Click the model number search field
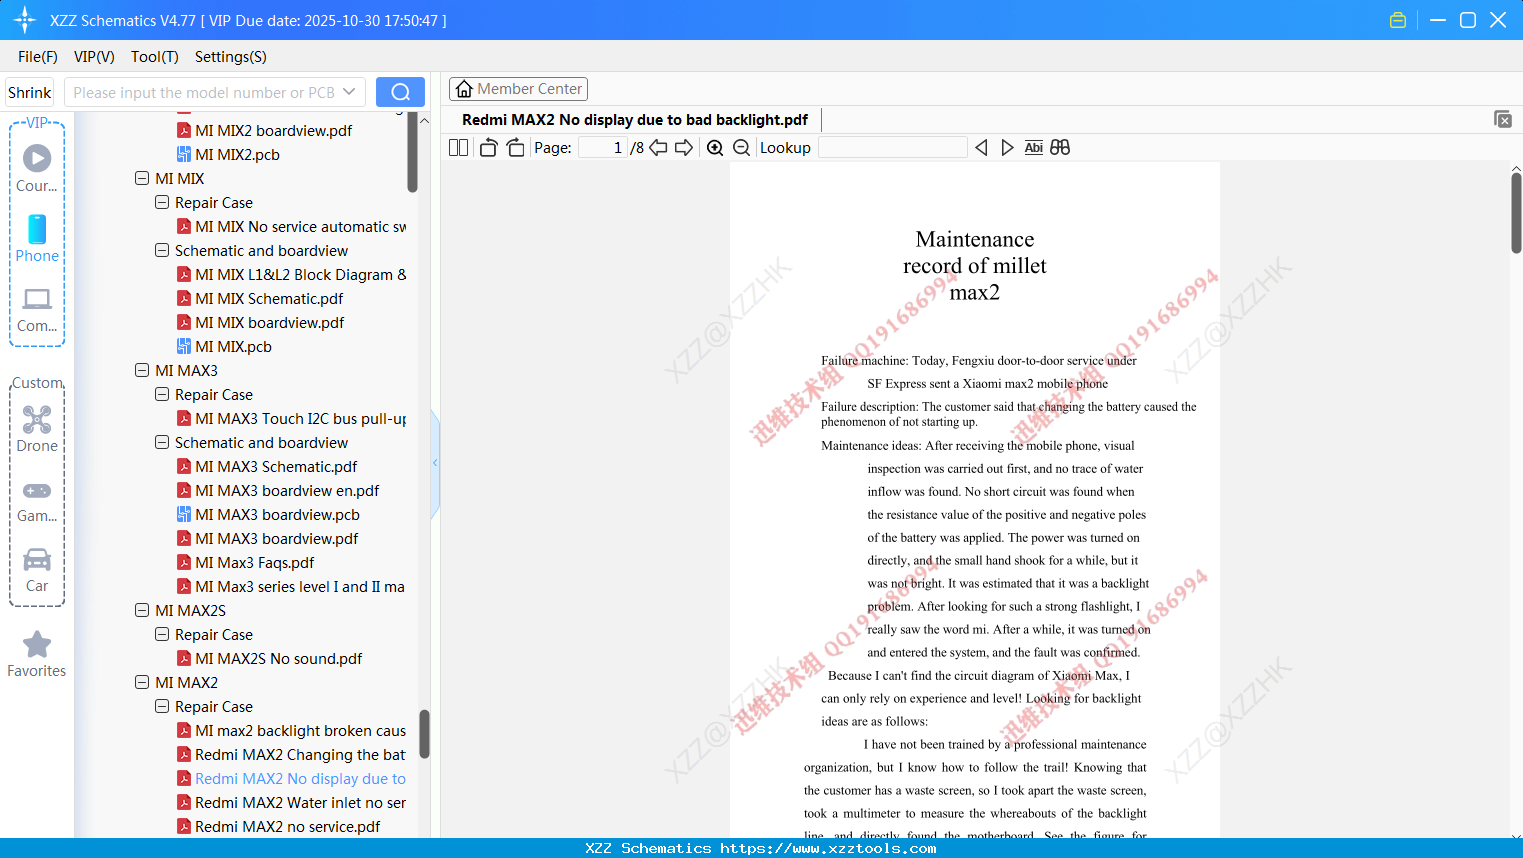1523x858 pixels. pyautogui.click(x=204, y=92)
